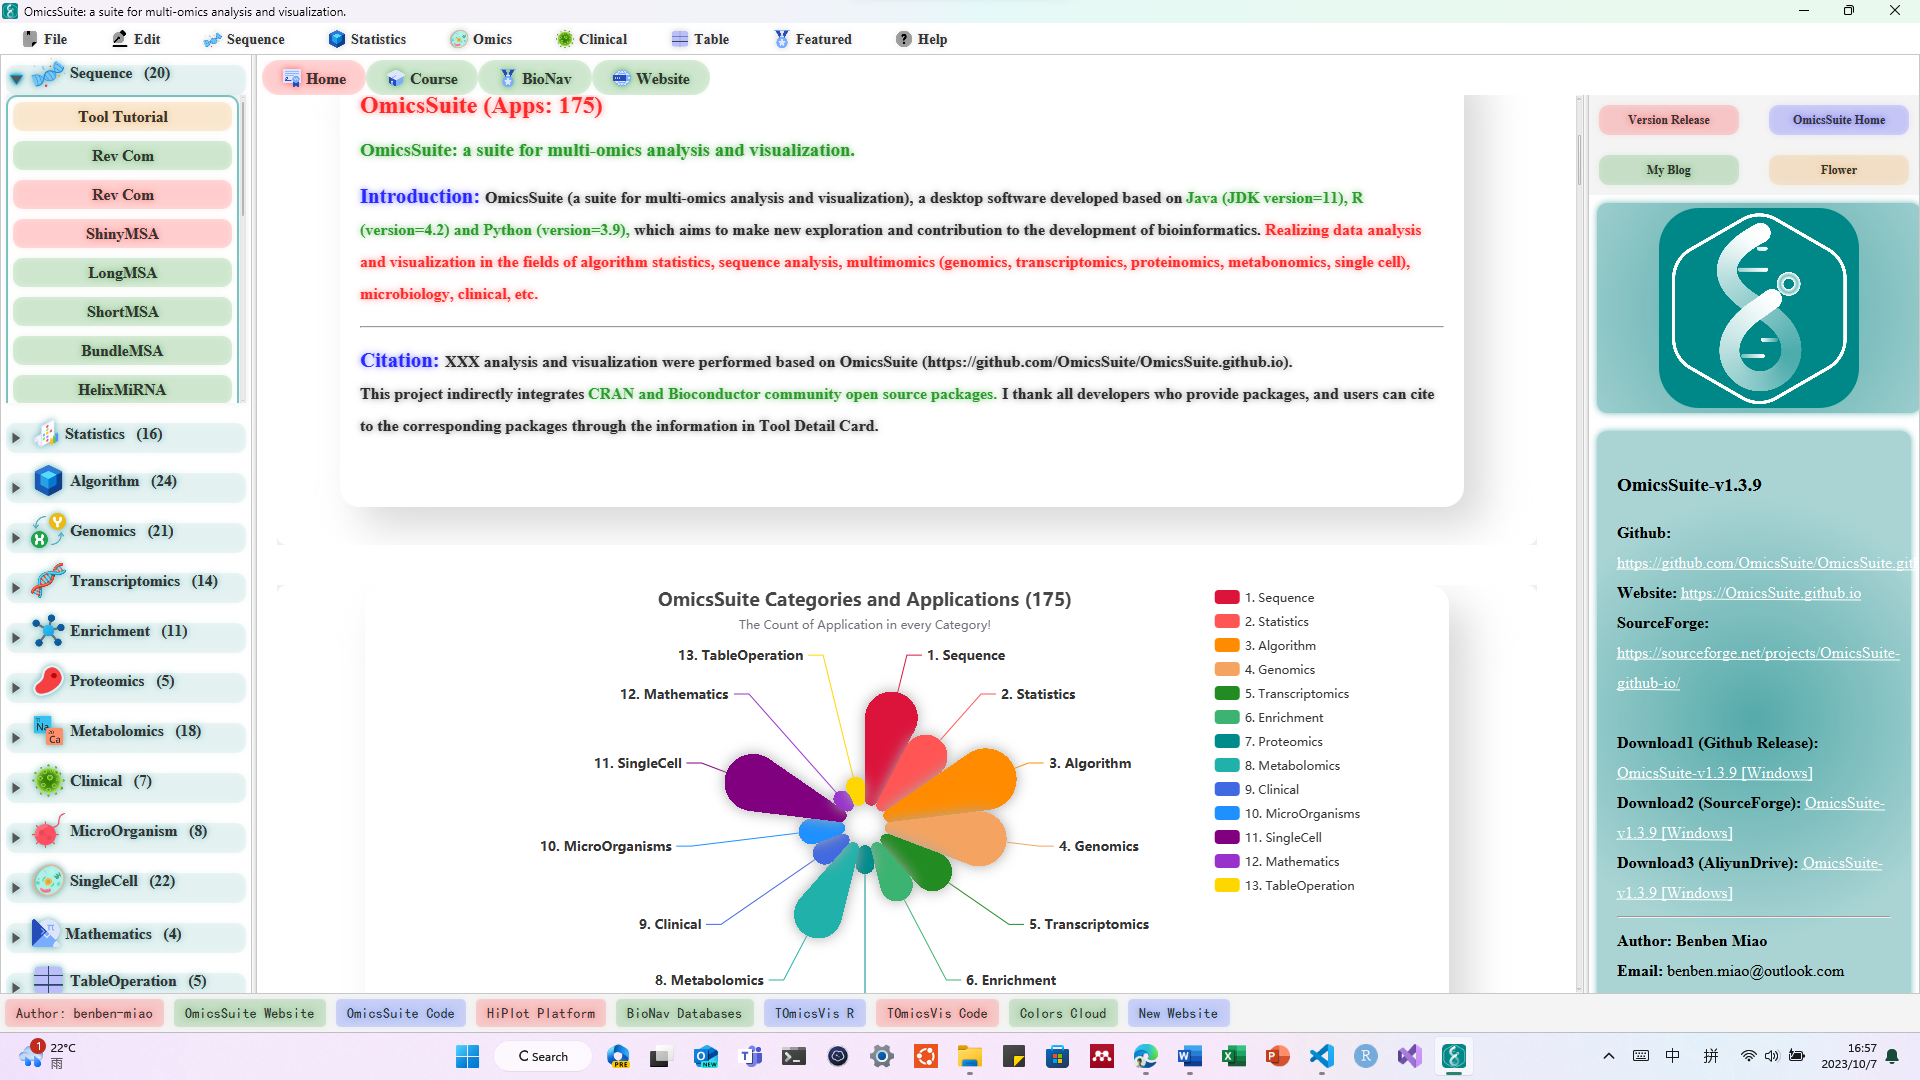1920x1080 pixels.
Task: Collapse the Sequence category
Action: (x=16, y=77)
